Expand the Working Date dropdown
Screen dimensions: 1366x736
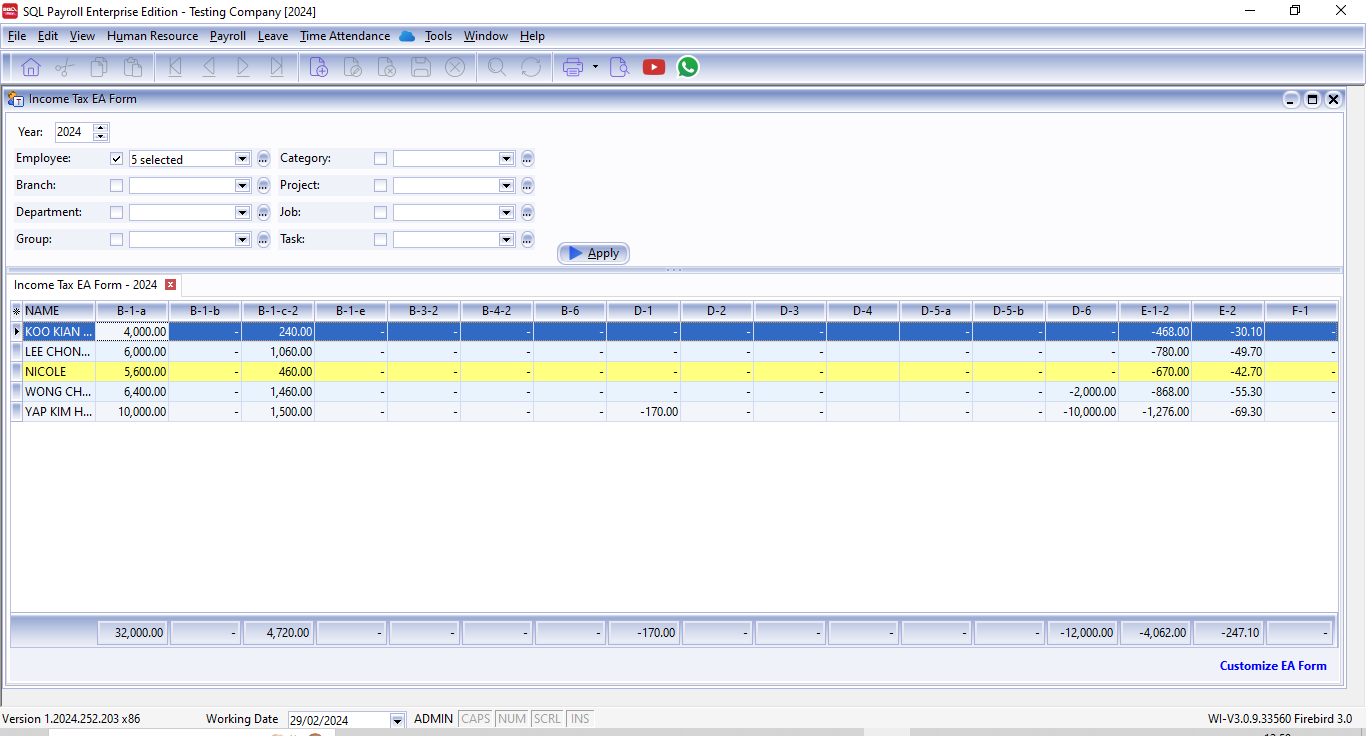coord(397,720)
